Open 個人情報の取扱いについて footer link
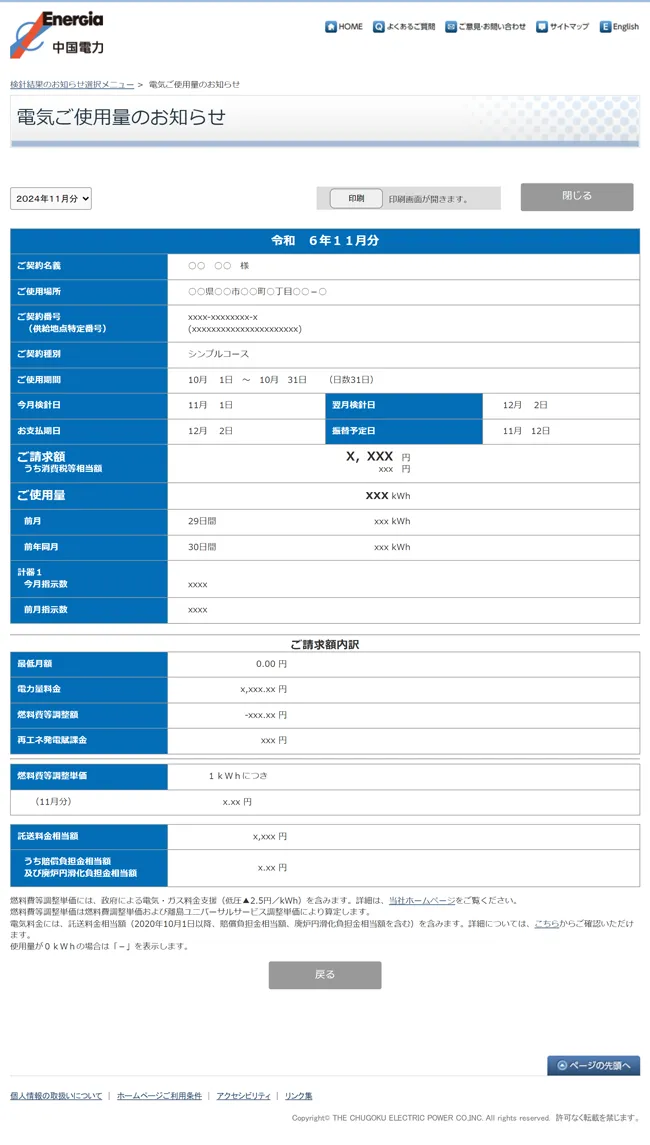Viewport: 650px width, 1145px height. point(56,1096)
